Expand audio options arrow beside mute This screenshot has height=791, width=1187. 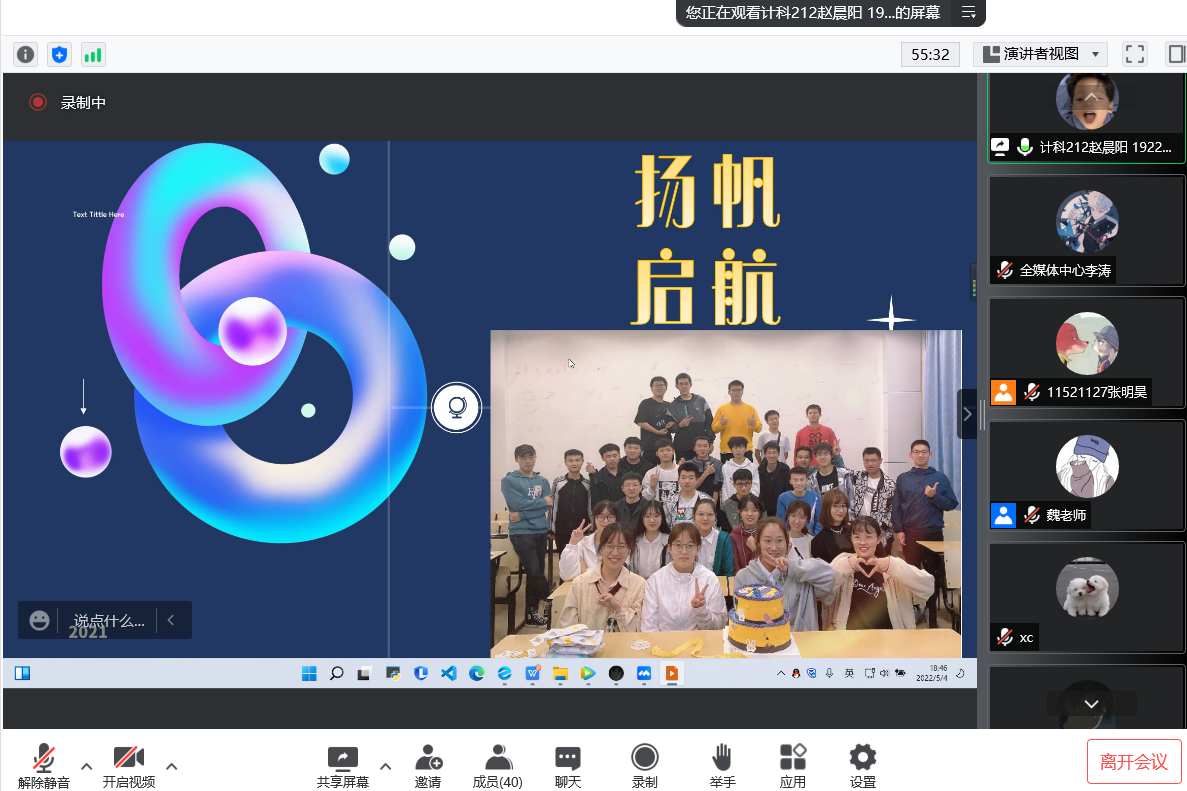click(86, 766)
